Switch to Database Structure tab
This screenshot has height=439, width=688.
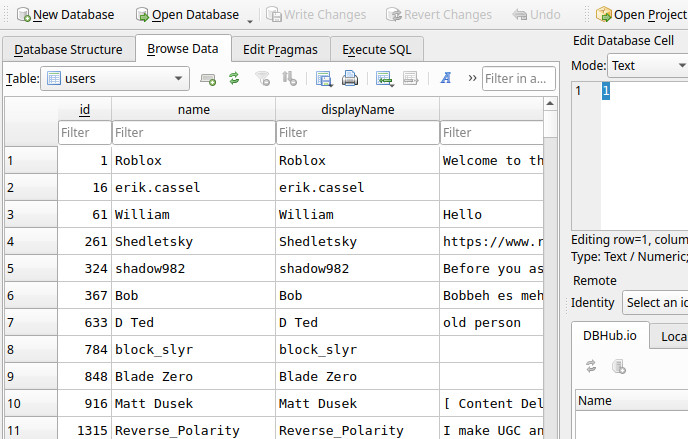[68, 50]
